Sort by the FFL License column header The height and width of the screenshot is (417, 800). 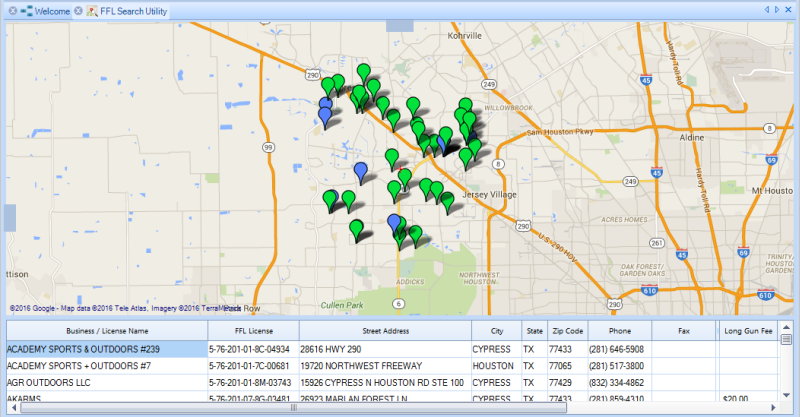tap(254, 331)
